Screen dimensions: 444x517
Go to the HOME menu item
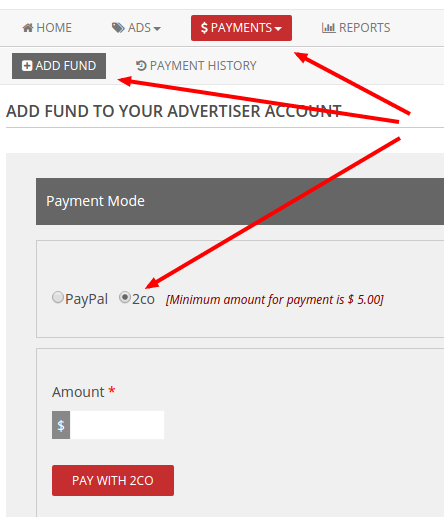point(47,28)
